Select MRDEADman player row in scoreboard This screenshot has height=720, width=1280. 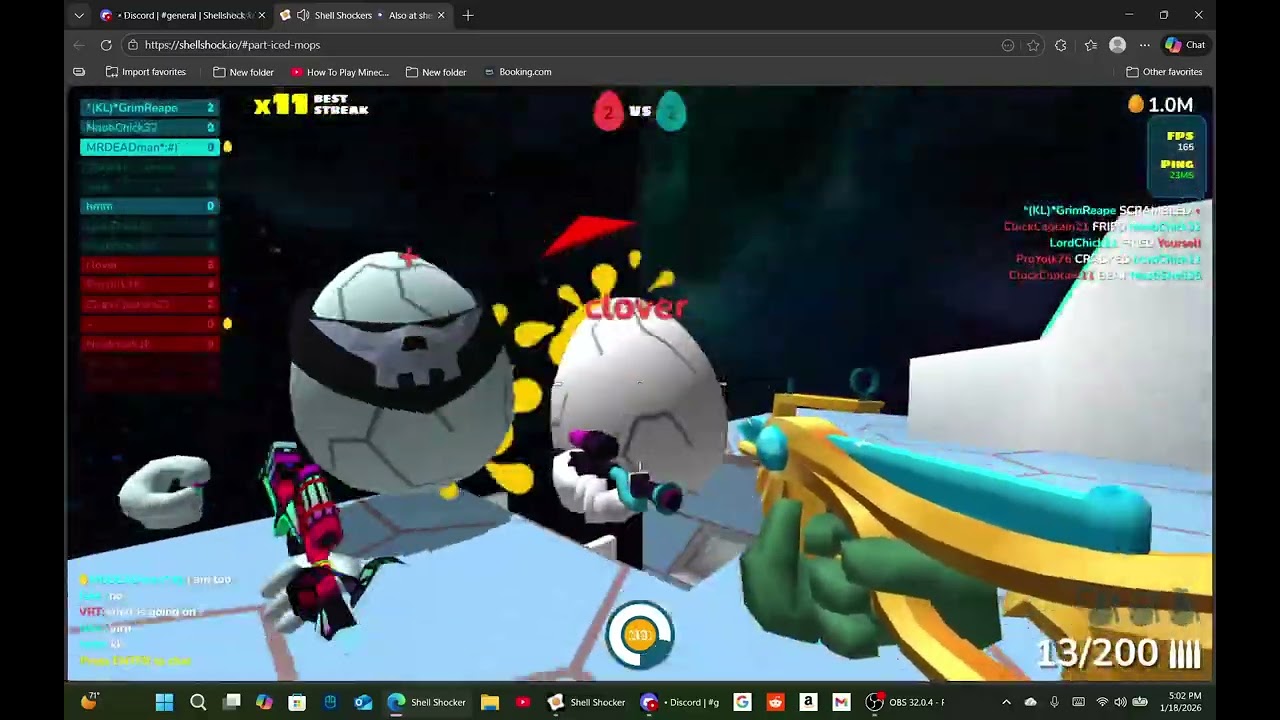click(149, 147)
